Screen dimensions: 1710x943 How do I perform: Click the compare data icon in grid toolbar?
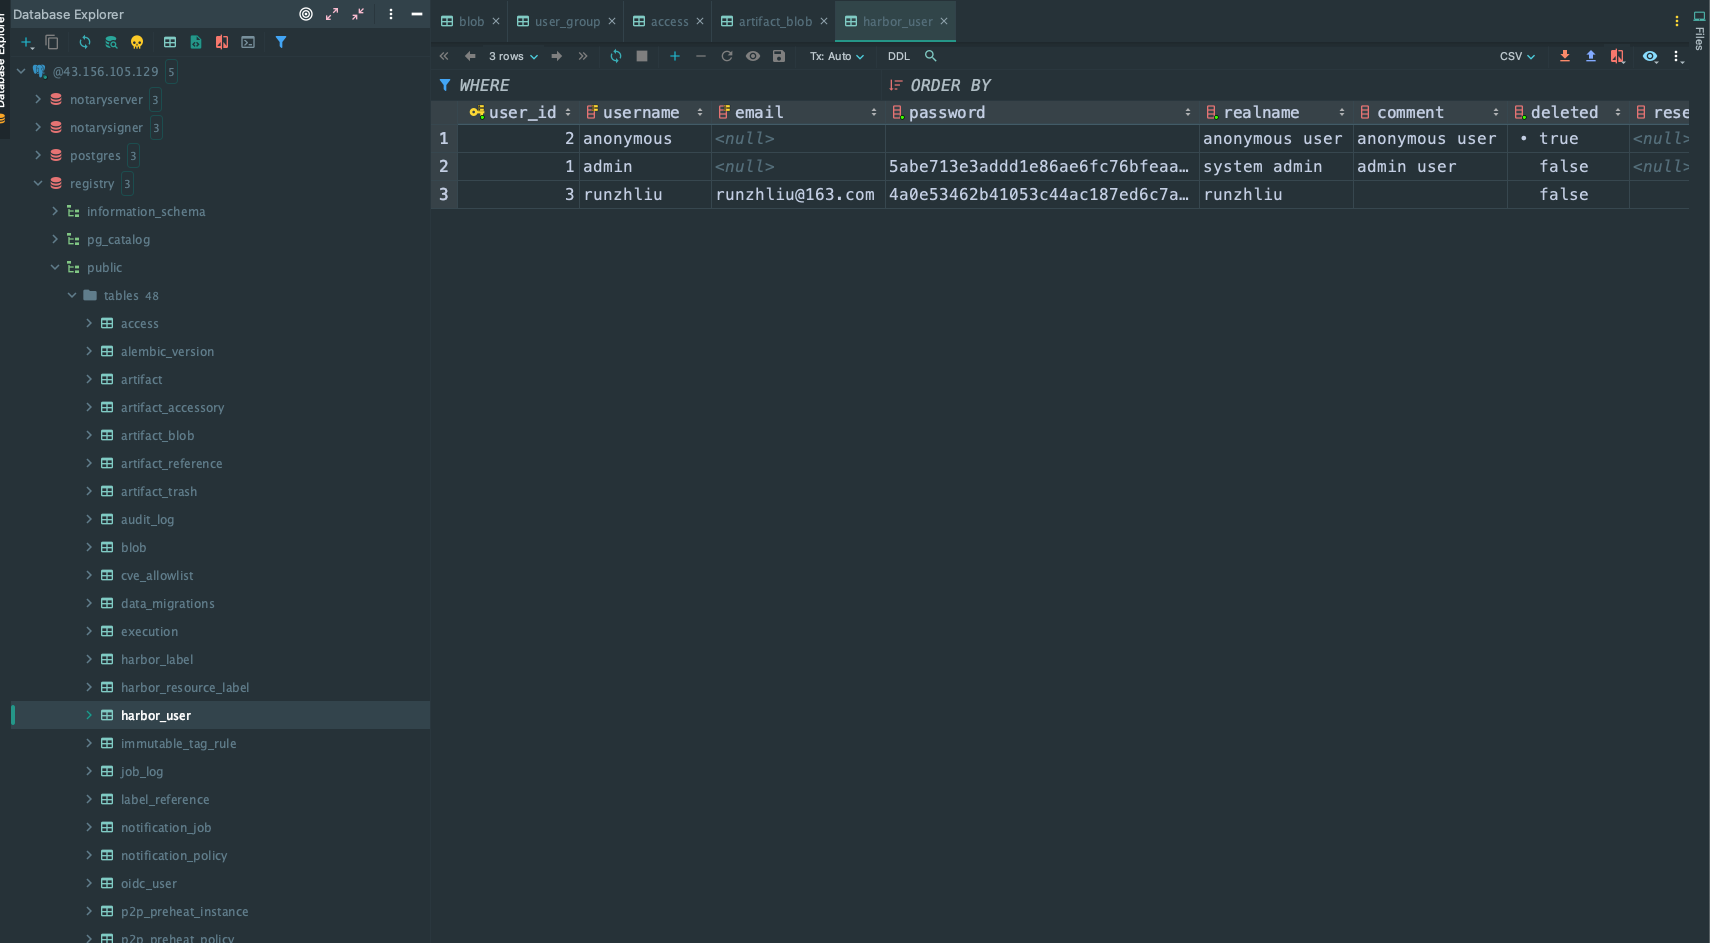point(1617,56)
